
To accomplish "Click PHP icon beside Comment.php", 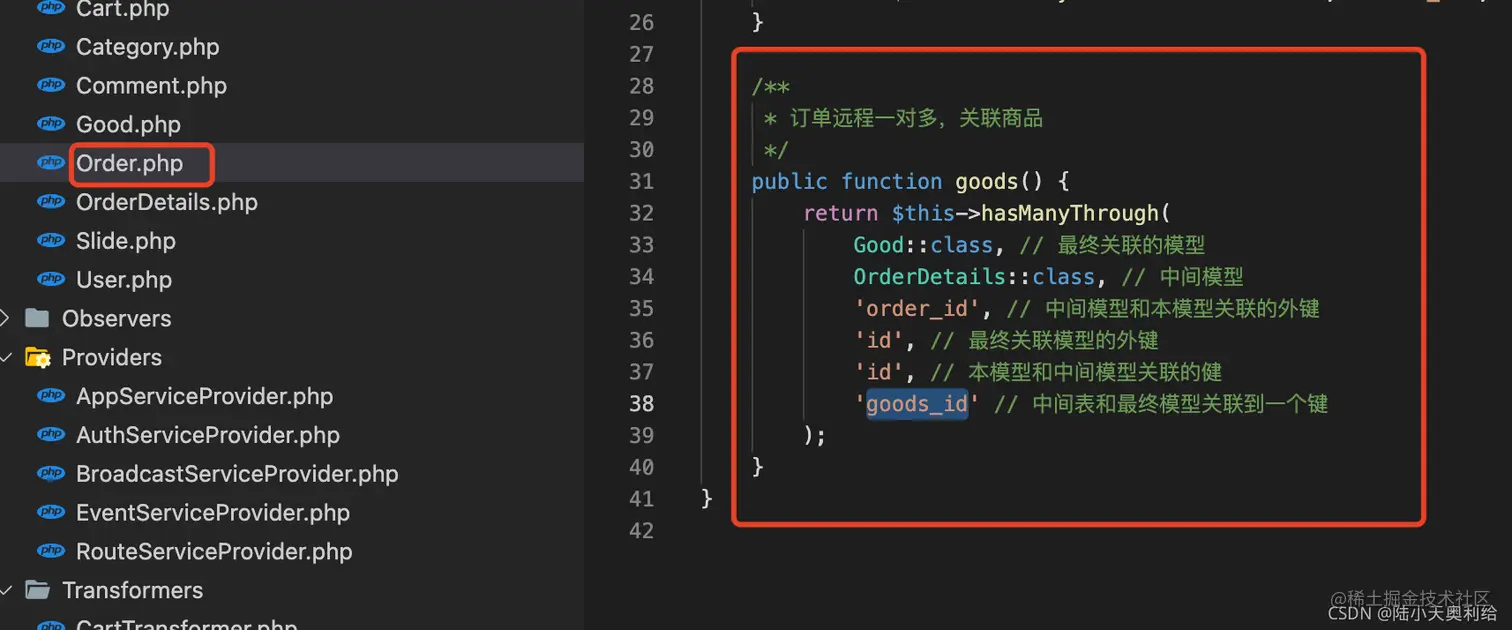I will tap(51, 86).
